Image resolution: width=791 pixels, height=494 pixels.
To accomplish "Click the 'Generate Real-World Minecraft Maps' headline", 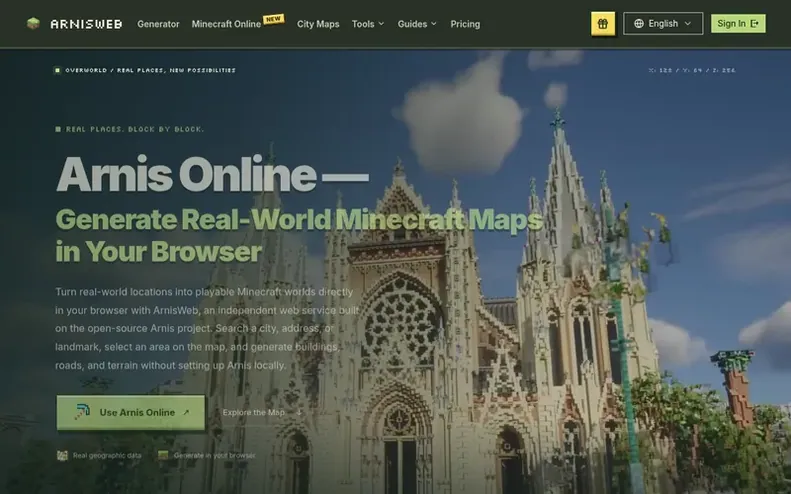I will tap(299, 219).
